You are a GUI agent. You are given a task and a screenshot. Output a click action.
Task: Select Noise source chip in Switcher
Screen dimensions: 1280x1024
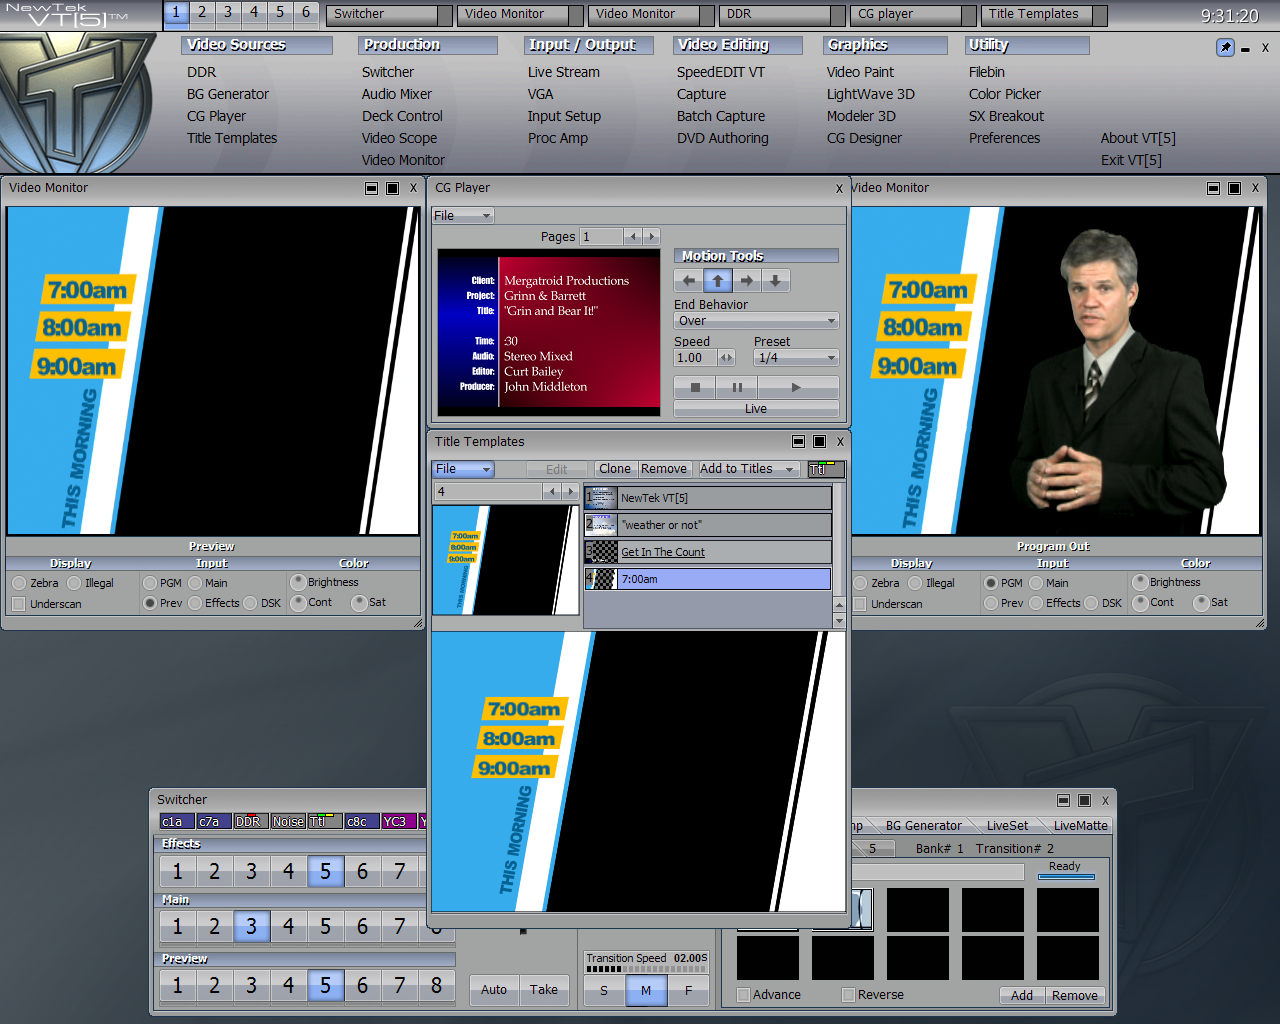[x=288, y=821]
